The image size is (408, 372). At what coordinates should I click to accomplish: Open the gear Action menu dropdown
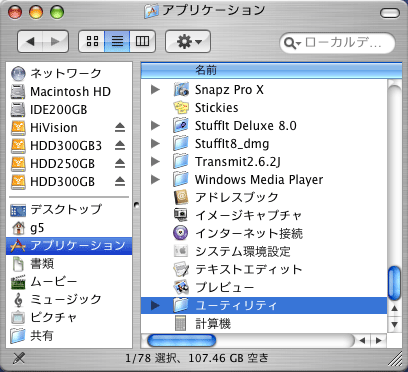click(x=188, y=41)
